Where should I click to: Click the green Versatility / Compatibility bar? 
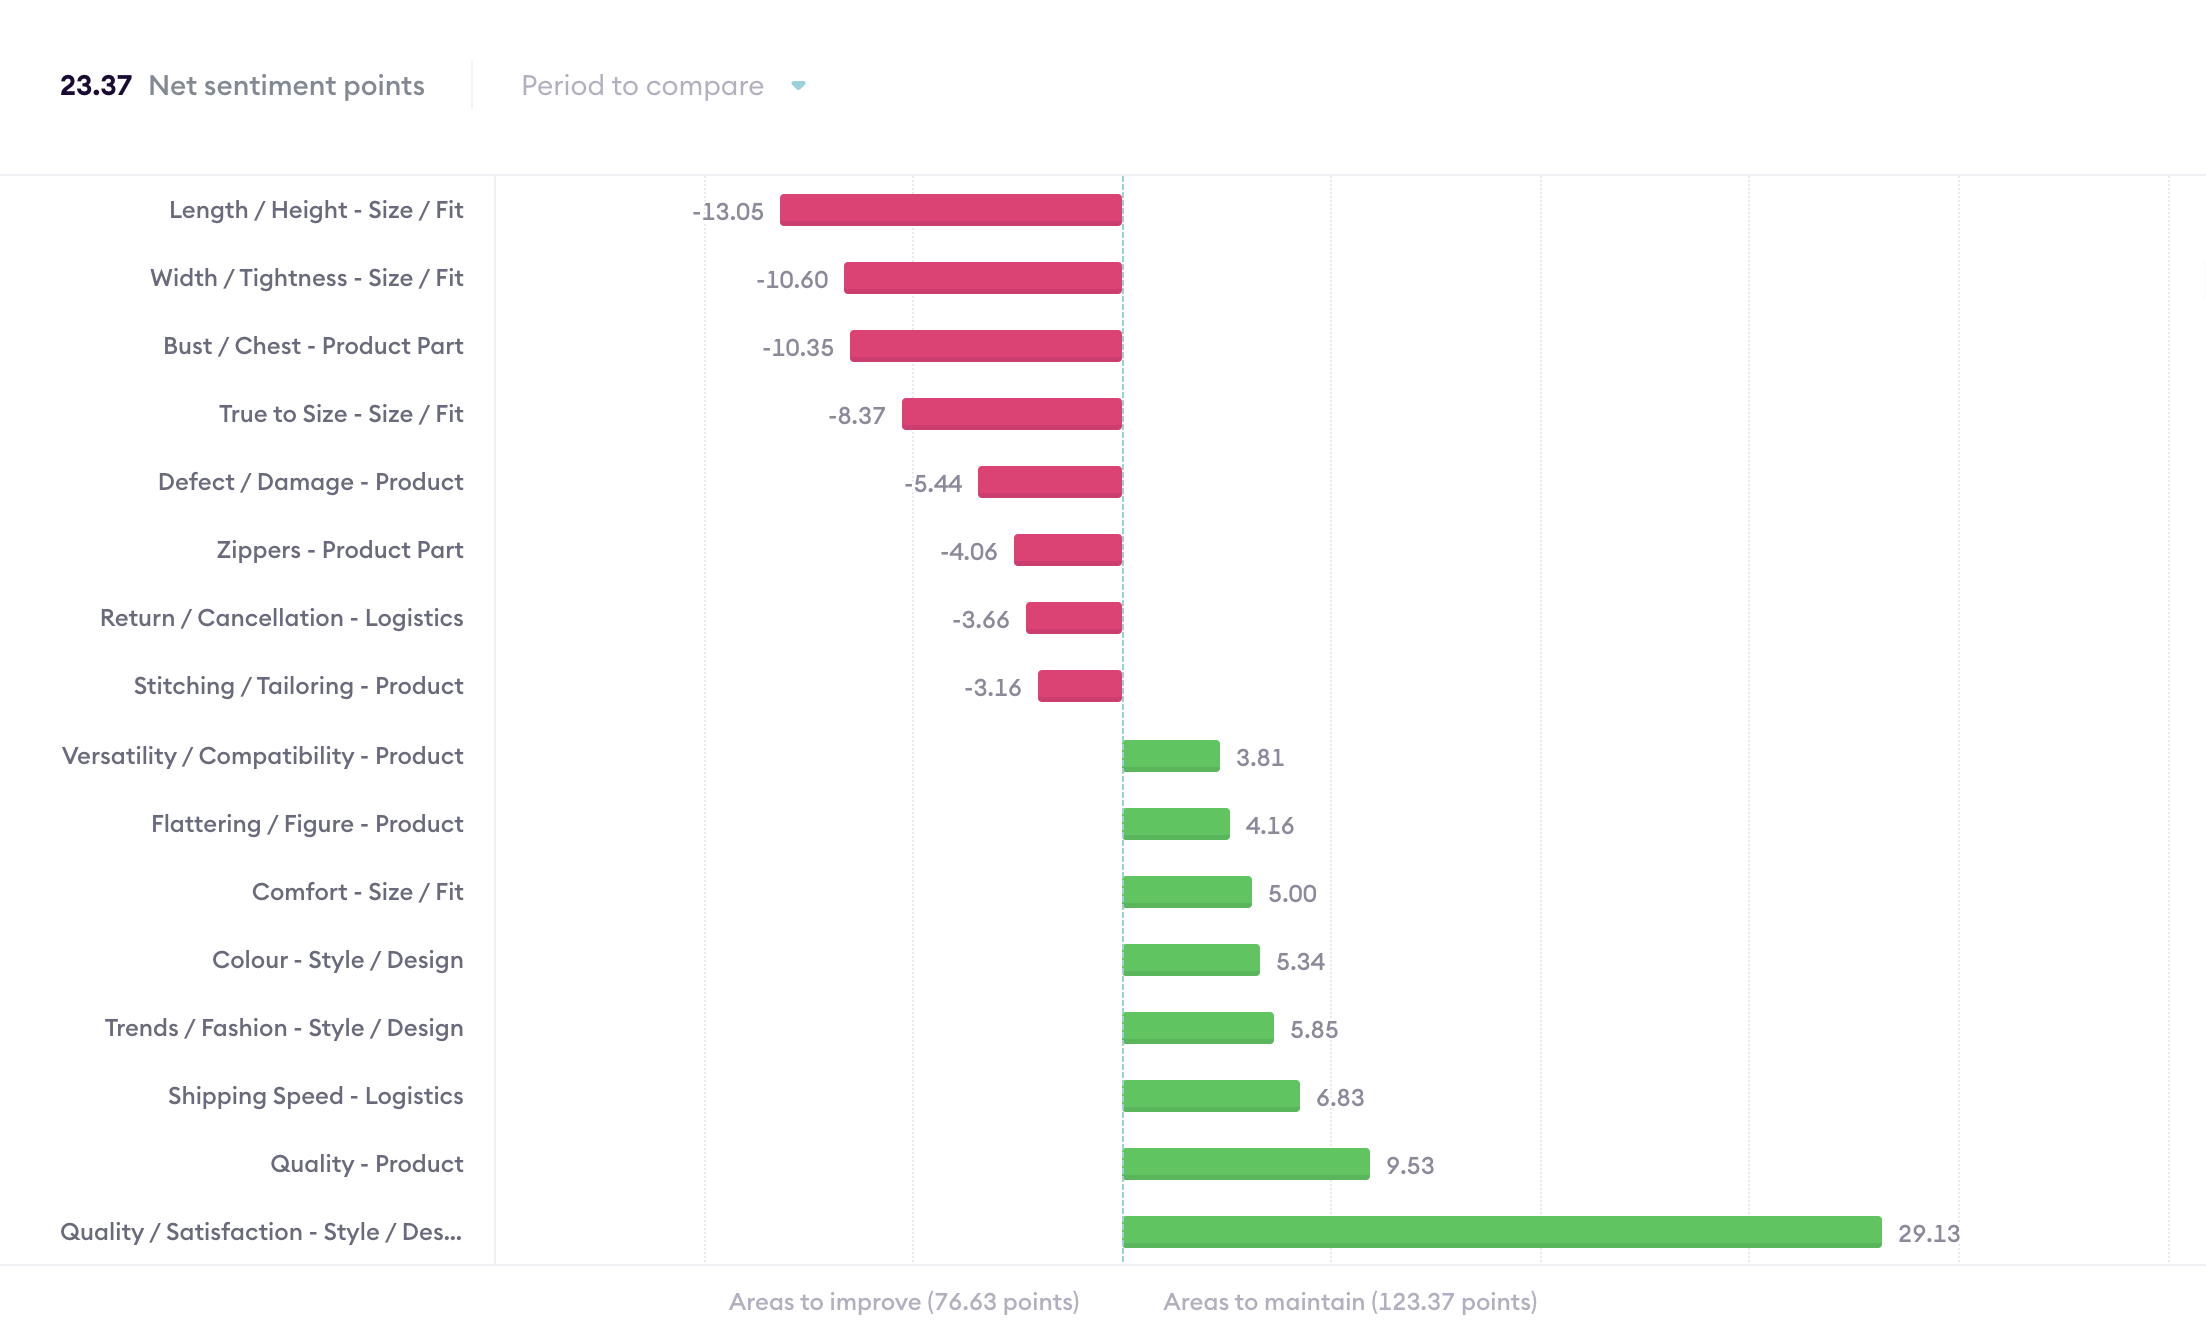coord(1171,756)
